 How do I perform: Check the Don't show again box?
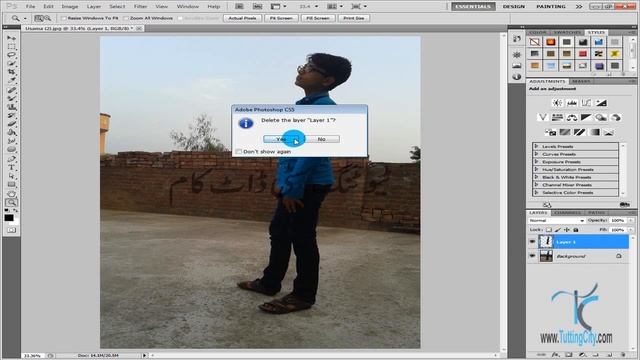coord(239,151)
